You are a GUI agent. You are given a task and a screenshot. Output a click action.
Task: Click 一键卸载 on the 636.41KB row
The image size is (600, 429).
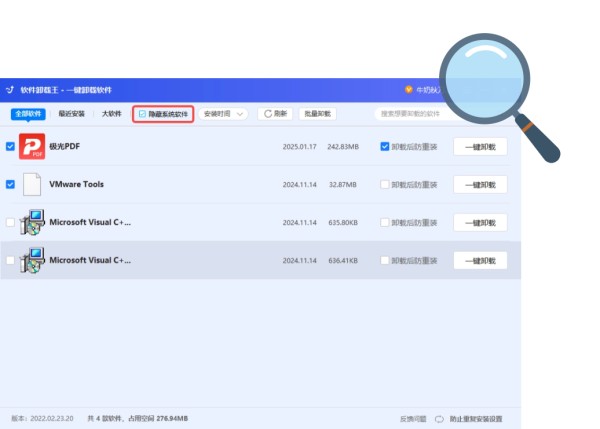[480, 260]
